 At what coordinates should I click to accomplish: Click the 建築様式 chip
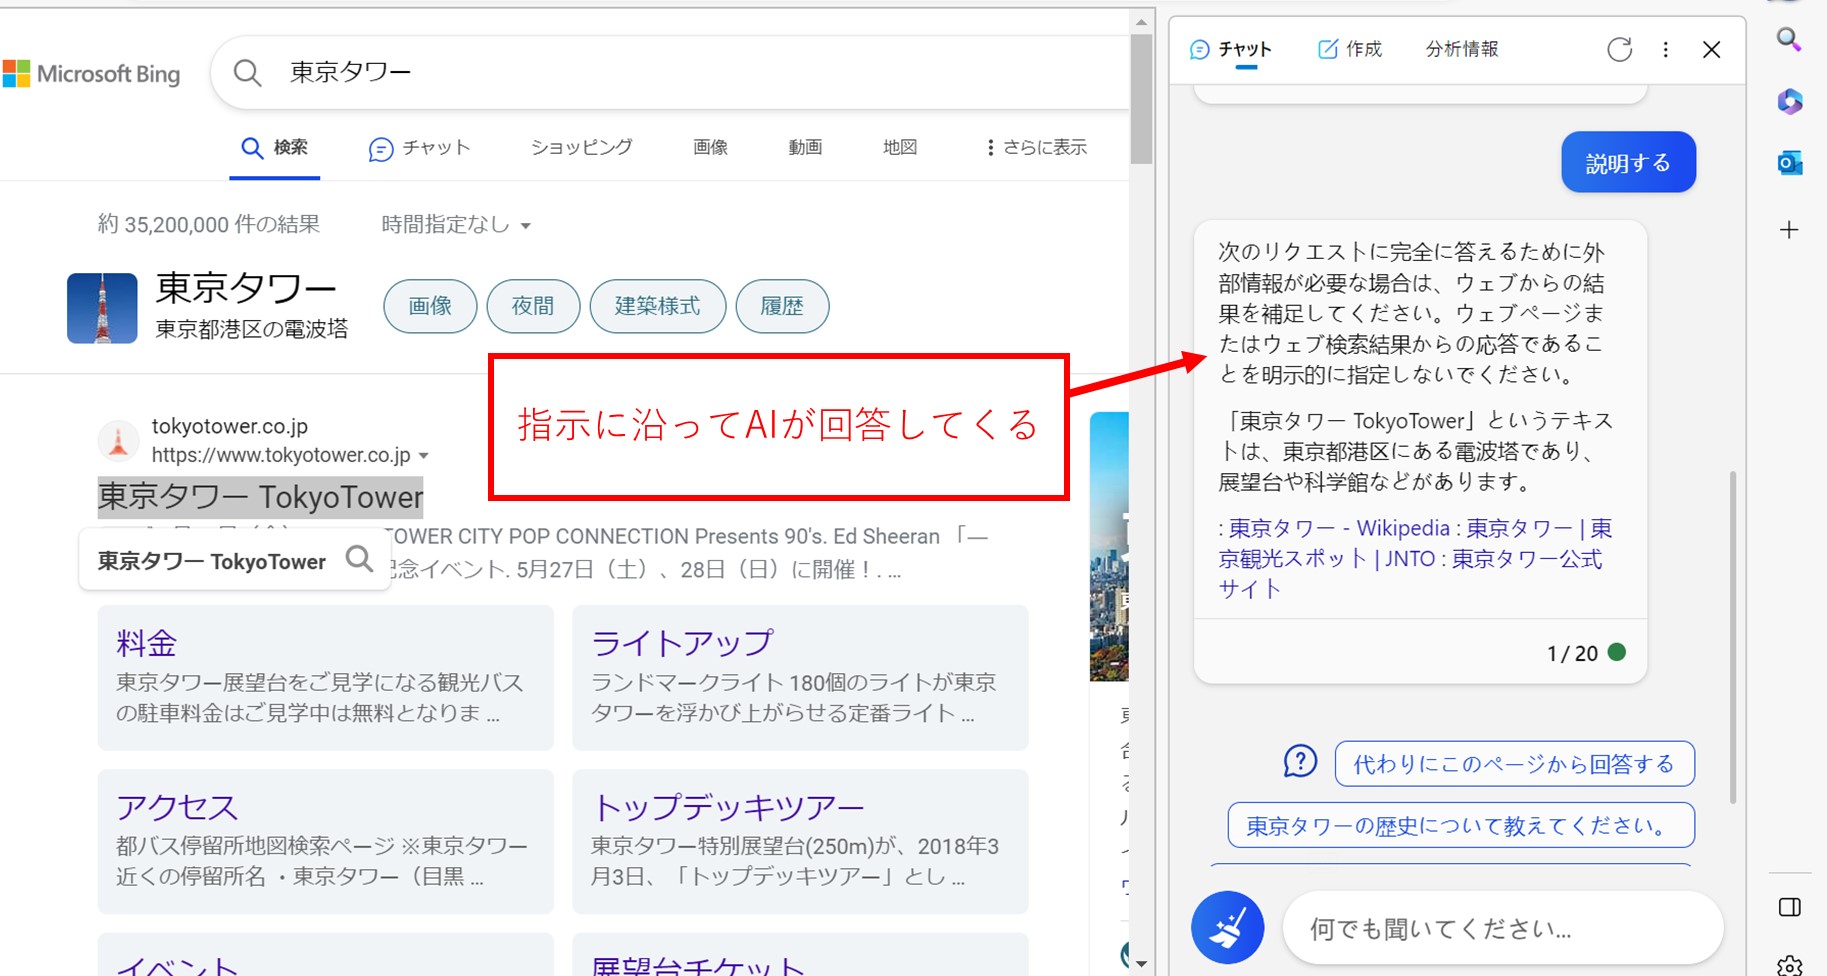tap(657, 306)
